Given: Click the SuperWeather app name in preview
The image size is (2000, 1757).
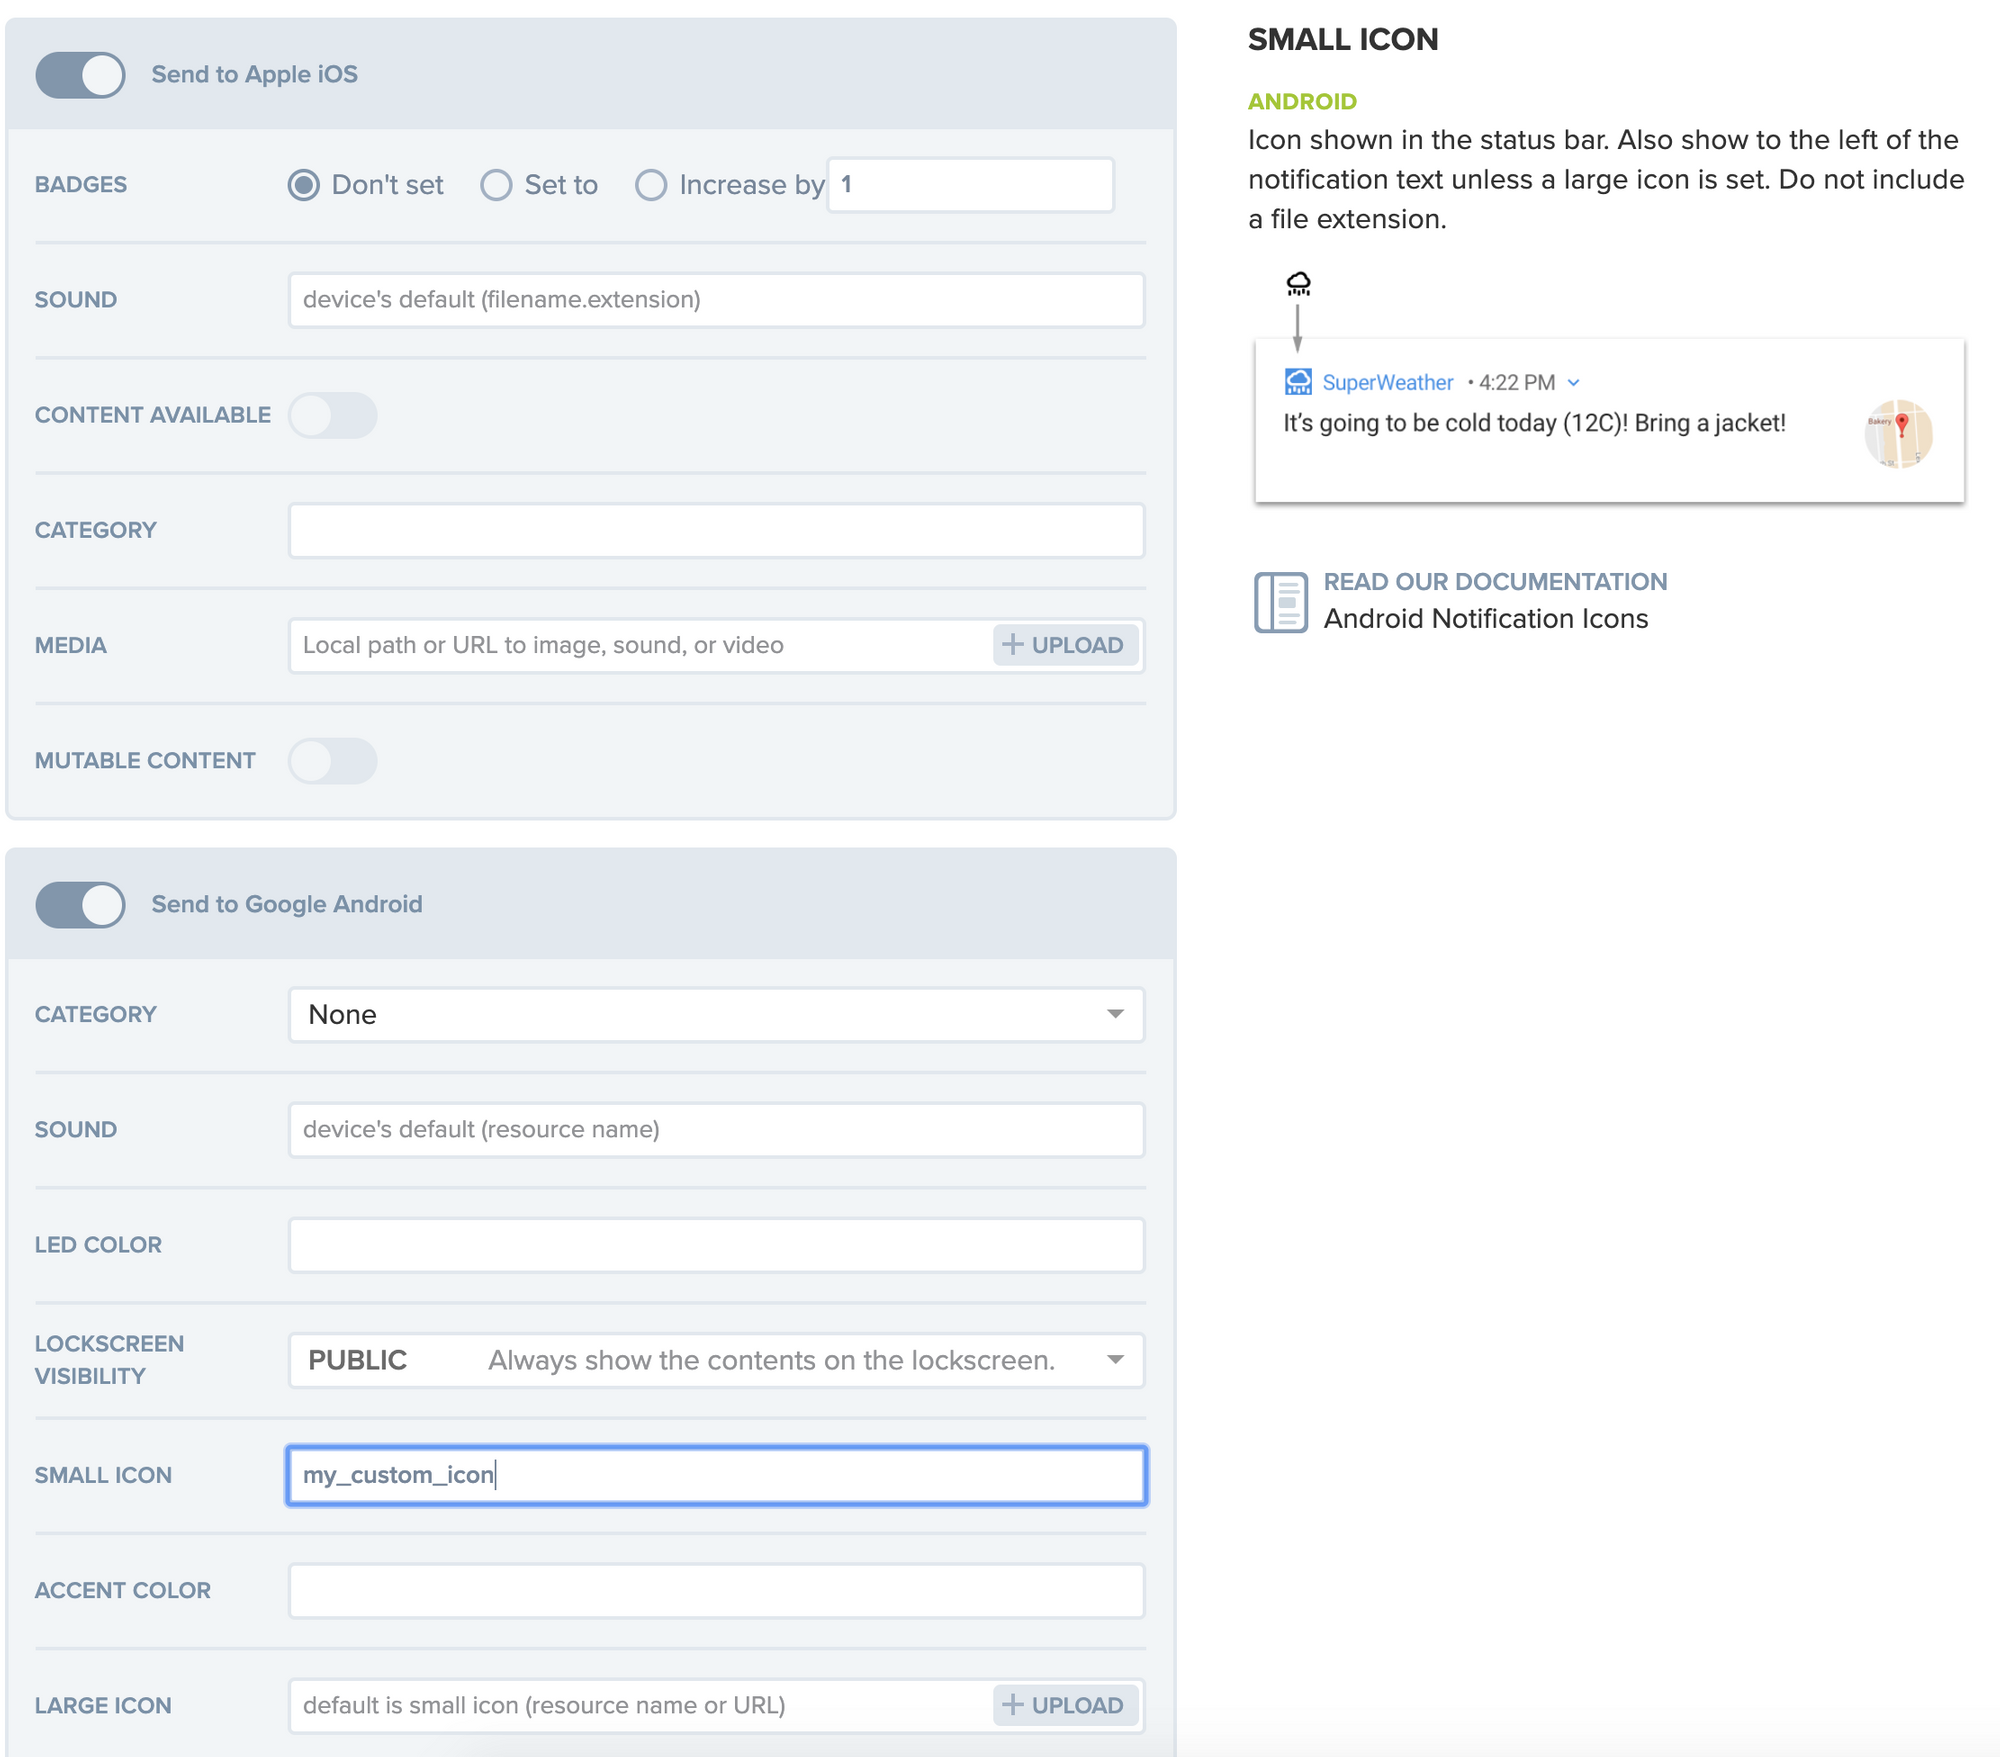Looking at the screenshot, I should [x=1387, y=383].
